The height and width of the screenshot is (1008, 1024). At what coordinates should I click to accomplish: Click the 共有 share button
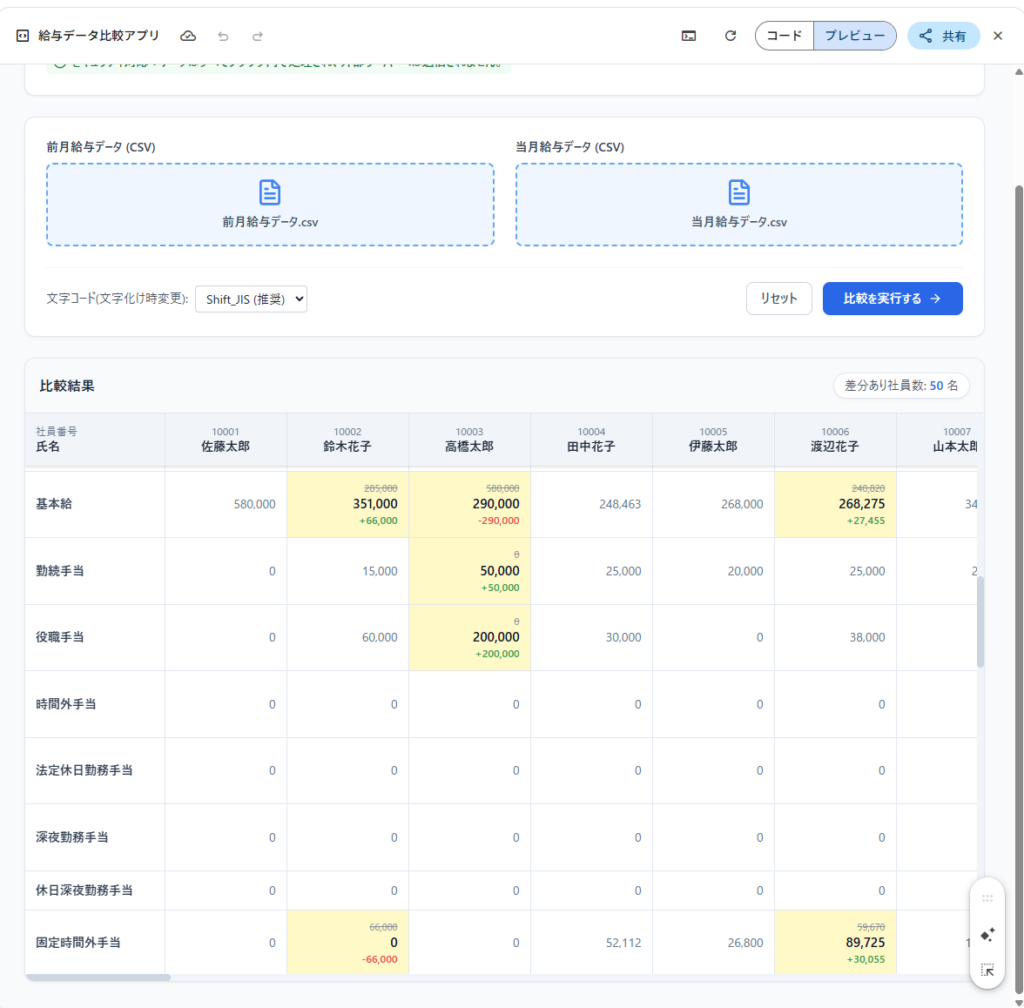[x=943, y=36]
